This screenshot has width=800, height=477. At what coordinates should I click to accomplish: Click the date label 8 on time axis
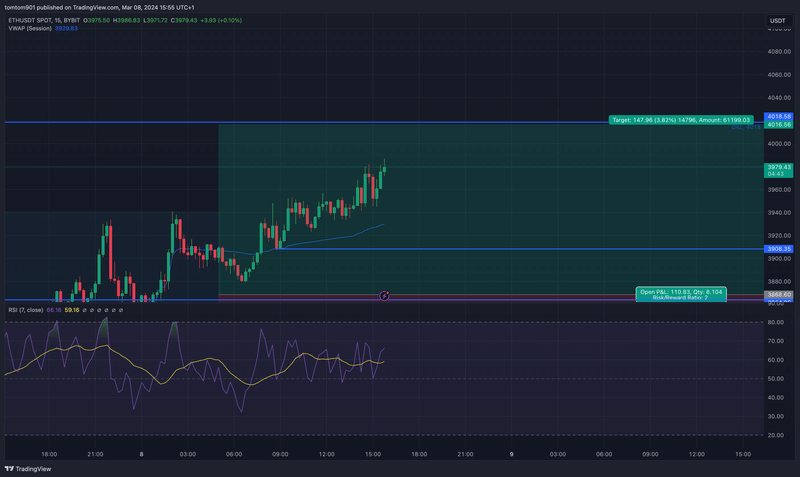(x=141, y=454)
